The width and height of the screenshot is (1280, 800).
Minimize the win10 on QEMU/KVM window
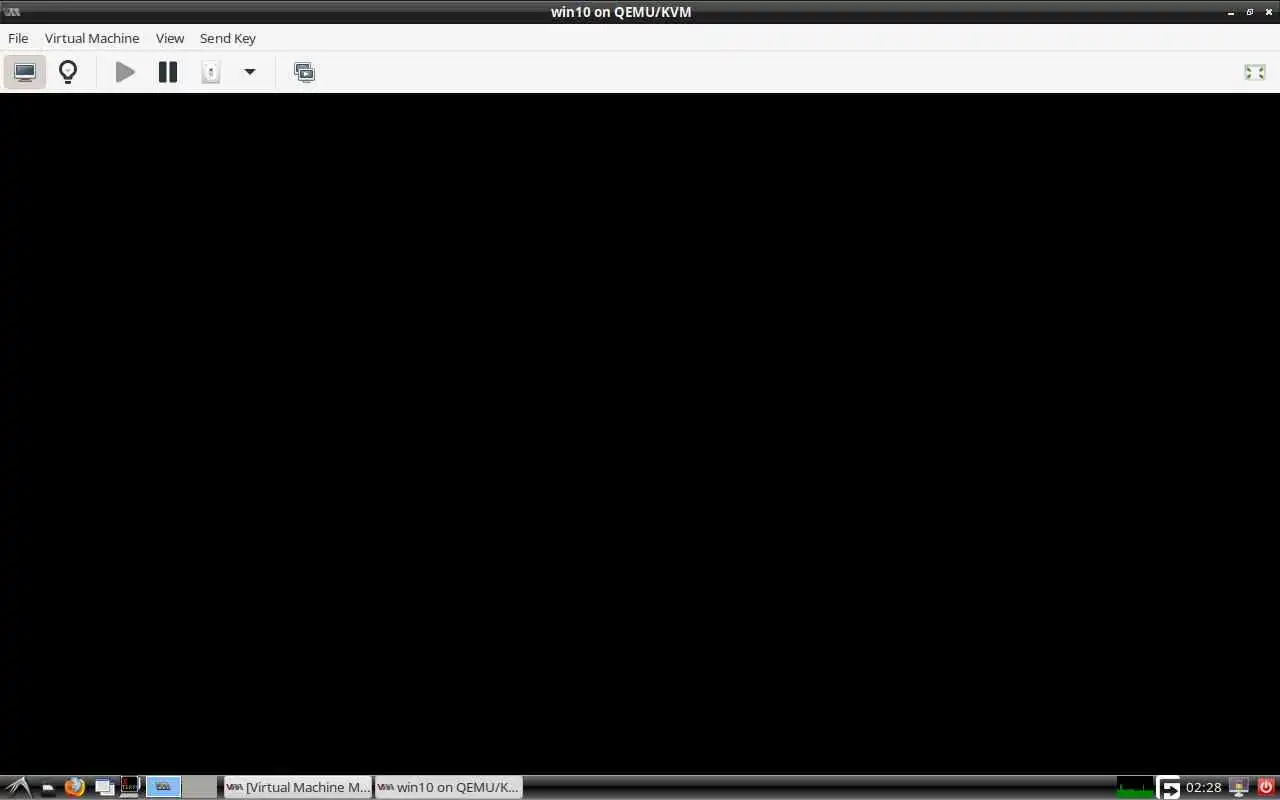click(1231, 12)
